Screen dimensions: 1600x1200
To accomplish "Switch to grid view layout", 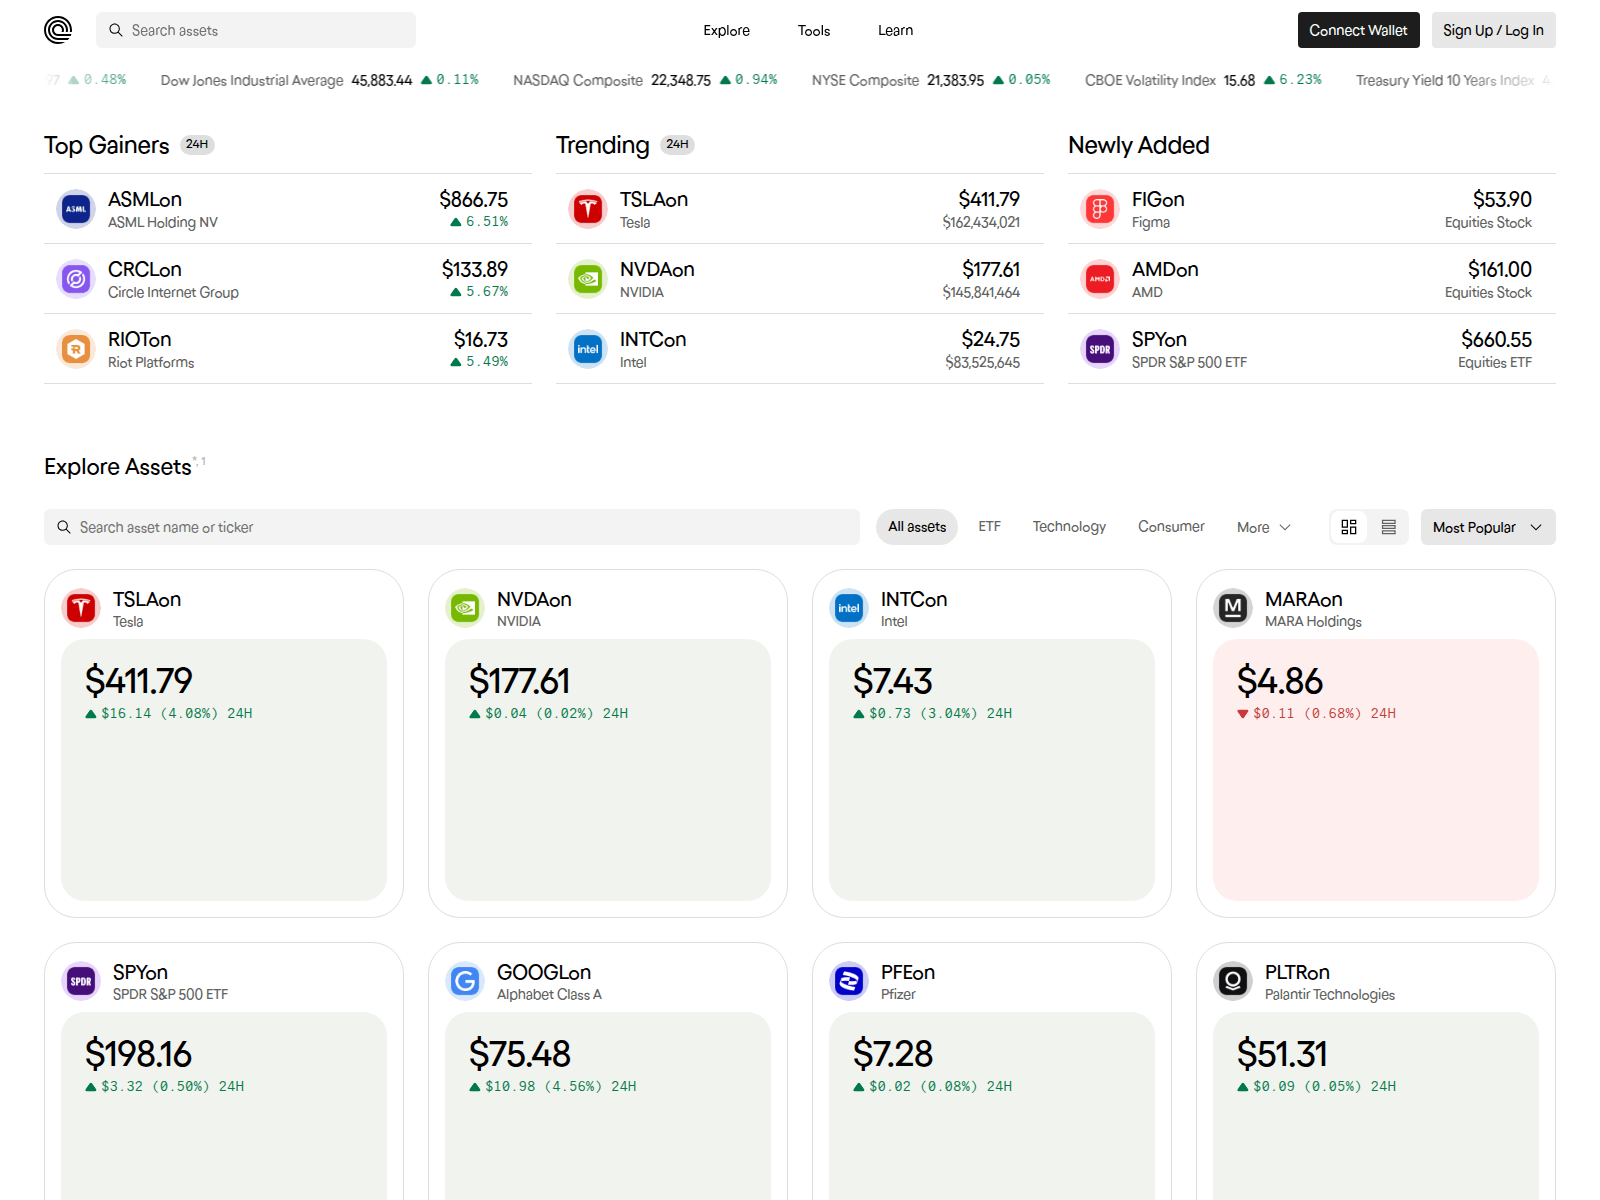I will coord(1349,527).
